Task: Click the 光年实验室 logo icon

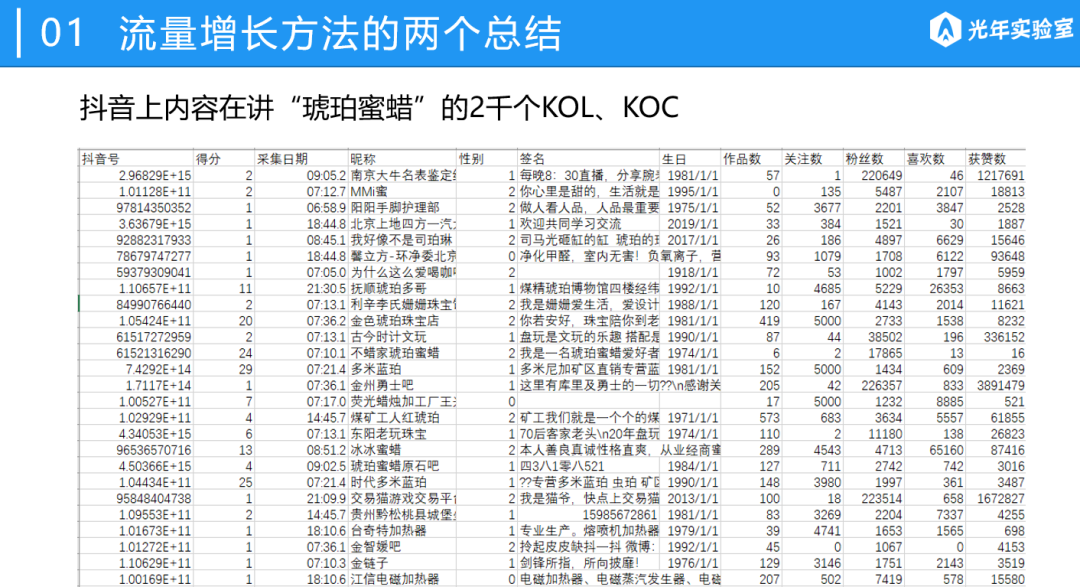Action: click(x=945, y=31)
